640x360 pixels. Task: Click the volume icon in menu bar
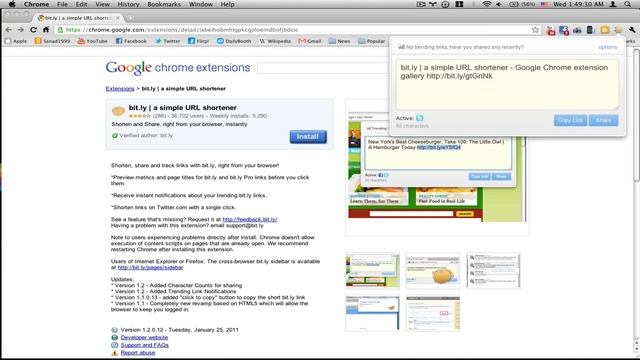(499, 4)
